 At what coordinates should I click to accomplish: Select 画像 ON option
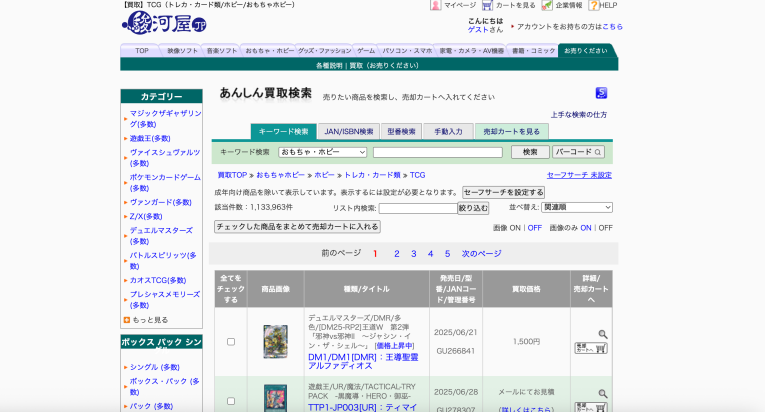point(515,228)
